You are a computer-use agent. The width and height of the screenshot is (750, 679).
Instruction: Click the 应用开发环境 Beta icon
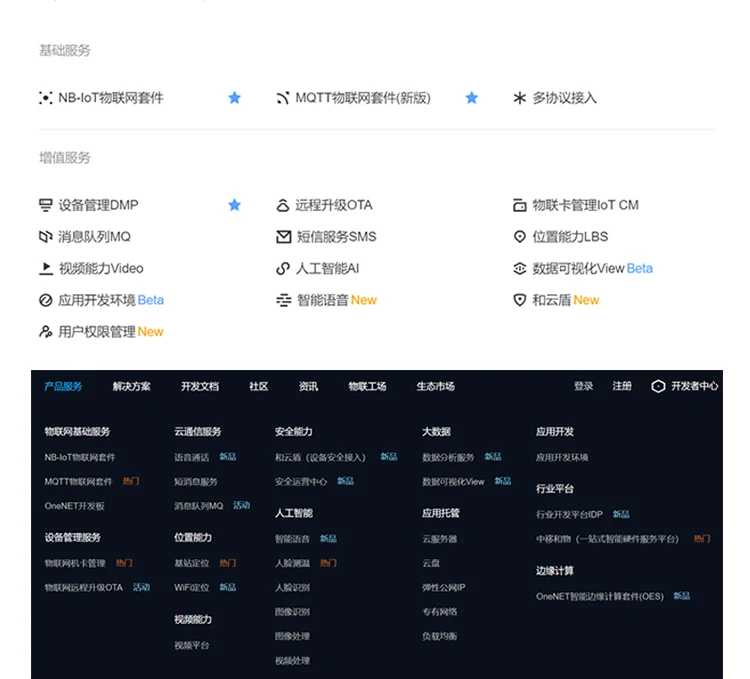tap(45, 300)
